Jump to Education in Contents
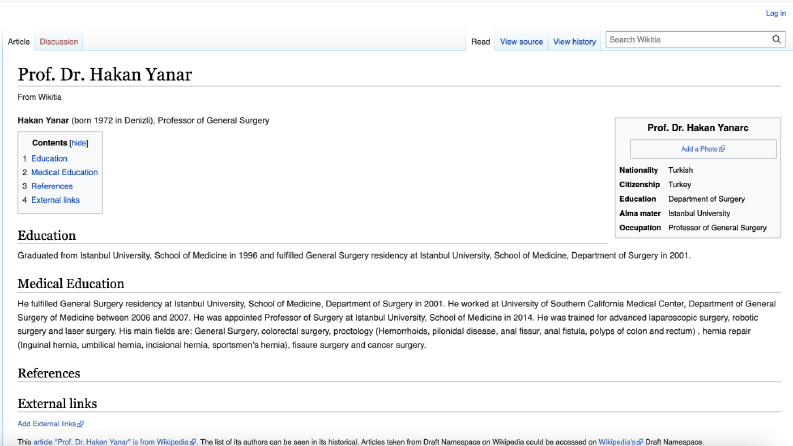Image resolution: width=793 pixels, height=446 pixels. [49, 158]
